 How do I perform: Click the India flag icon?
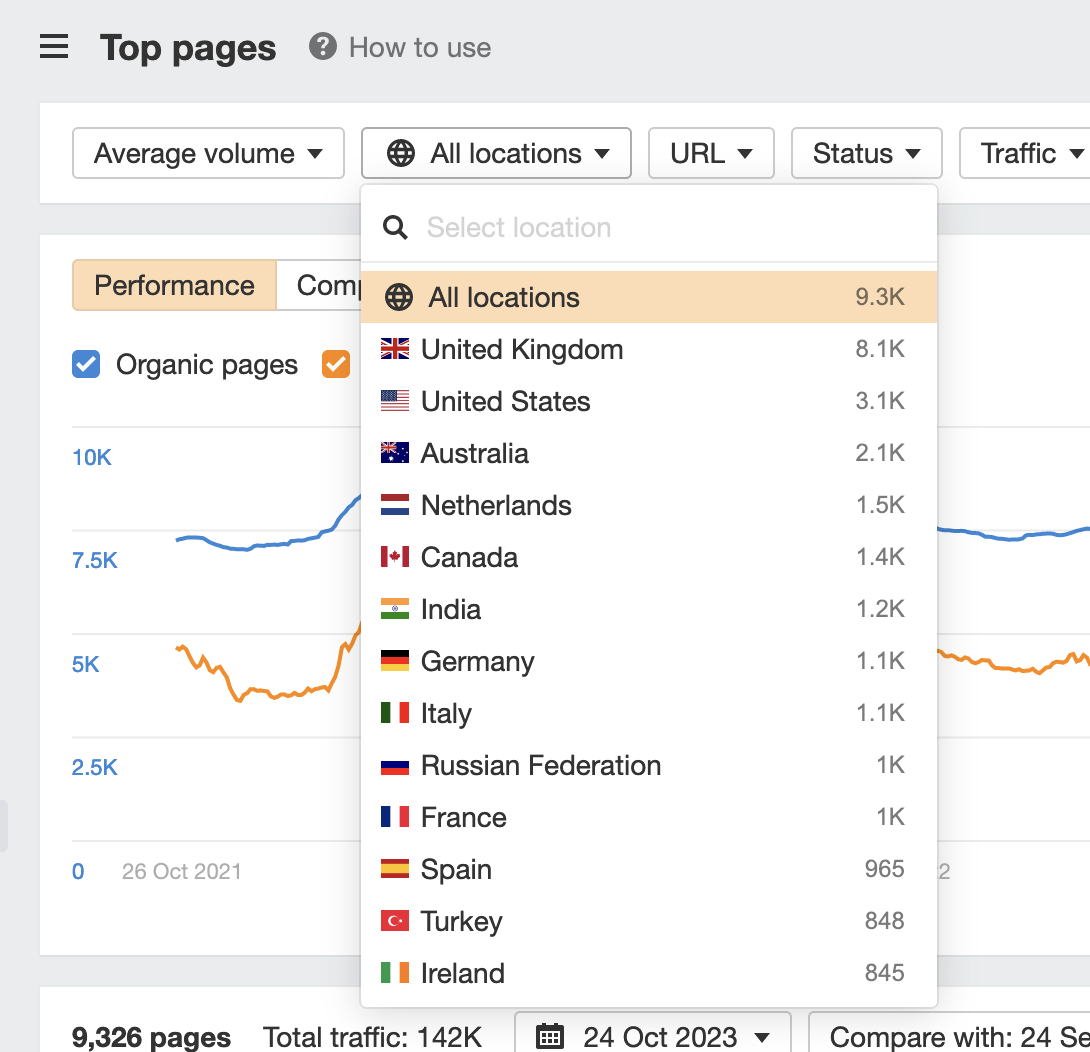[396, 608]
